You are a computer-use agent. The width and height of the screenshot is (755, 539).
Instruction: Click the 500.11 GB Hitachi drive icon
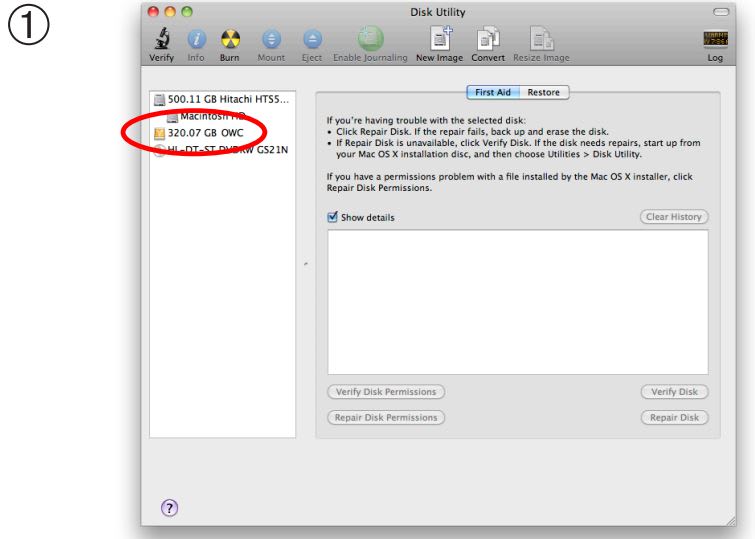159,100
